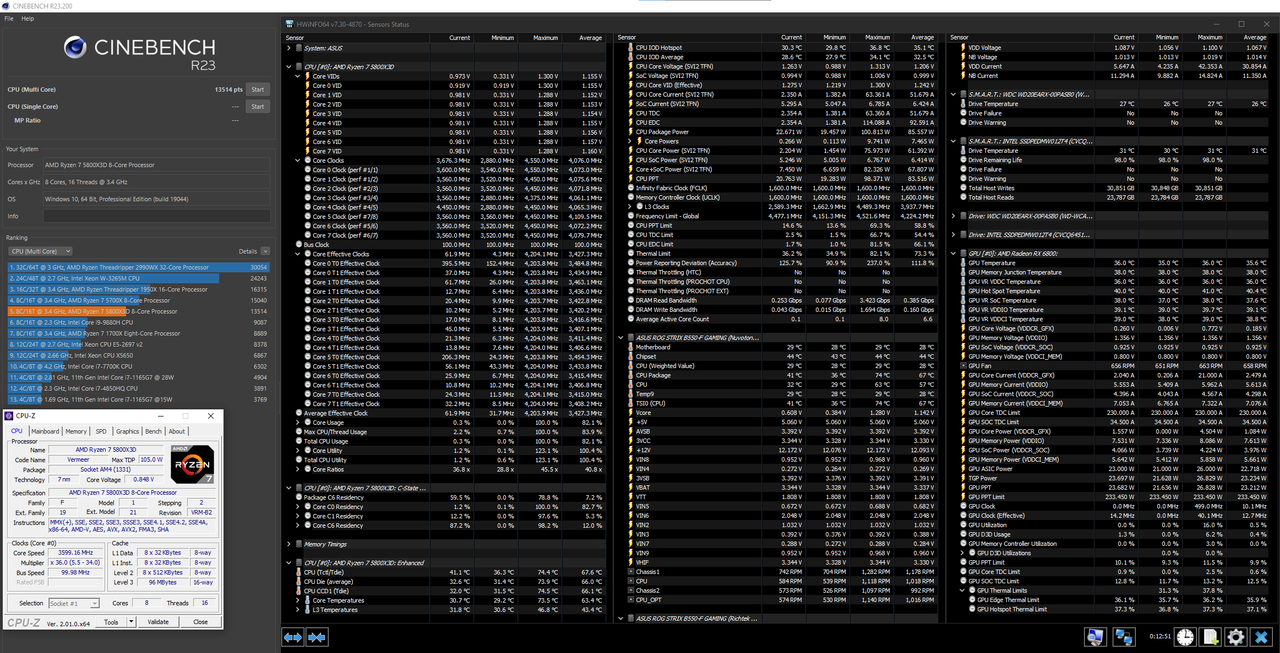Collapse the GPU [#0]: AMD Radeon RX 6800 group
The width and height of the screenshot is (1280, 653).
(x=953, y=254)
